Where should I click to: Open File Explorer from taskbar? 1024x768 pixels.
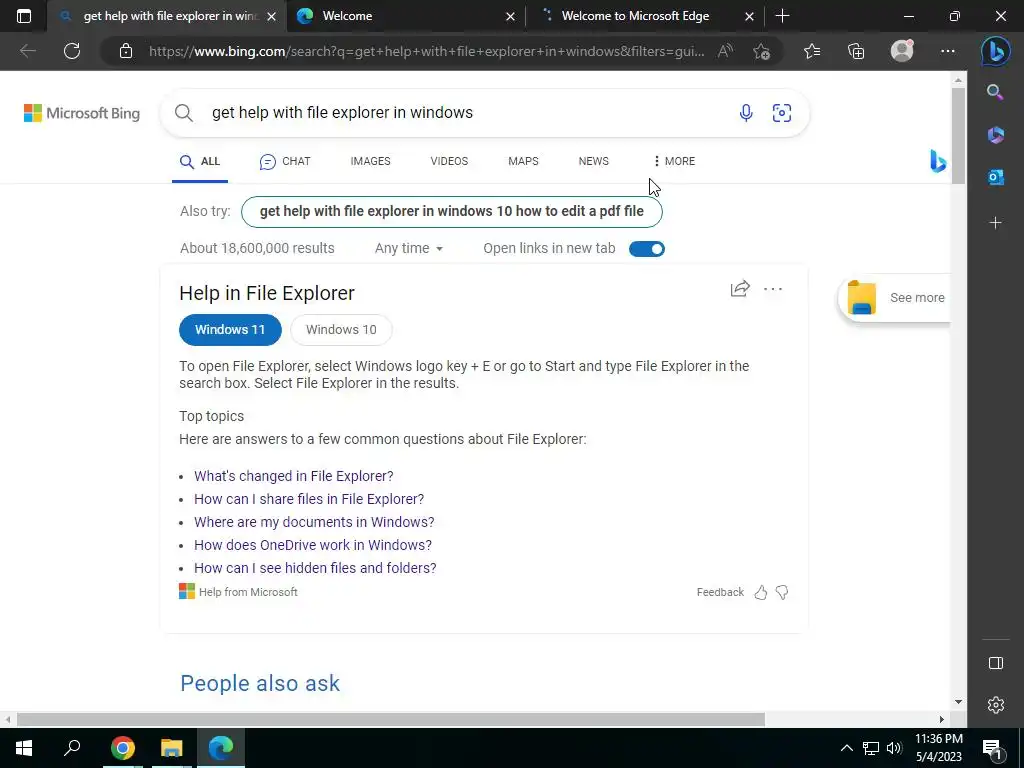171,748
